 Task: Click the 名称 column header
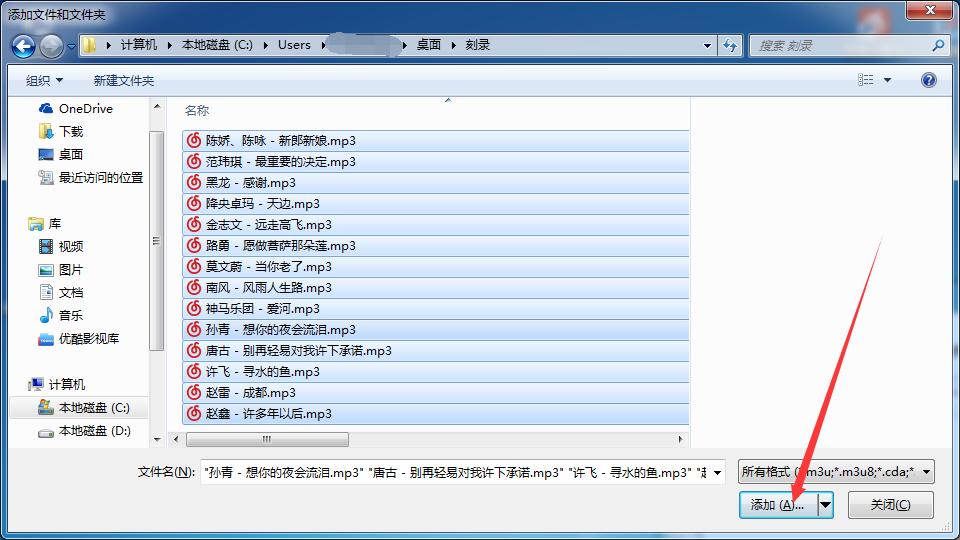pyautogui.click(x=197, y=111)
